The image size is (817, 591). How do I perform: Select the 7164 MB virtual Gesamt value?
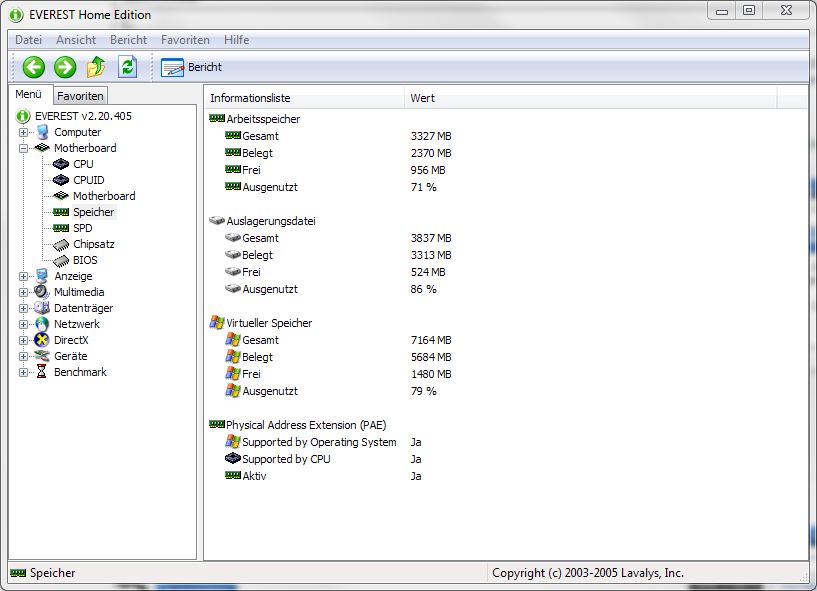click(x=431, y=340)
